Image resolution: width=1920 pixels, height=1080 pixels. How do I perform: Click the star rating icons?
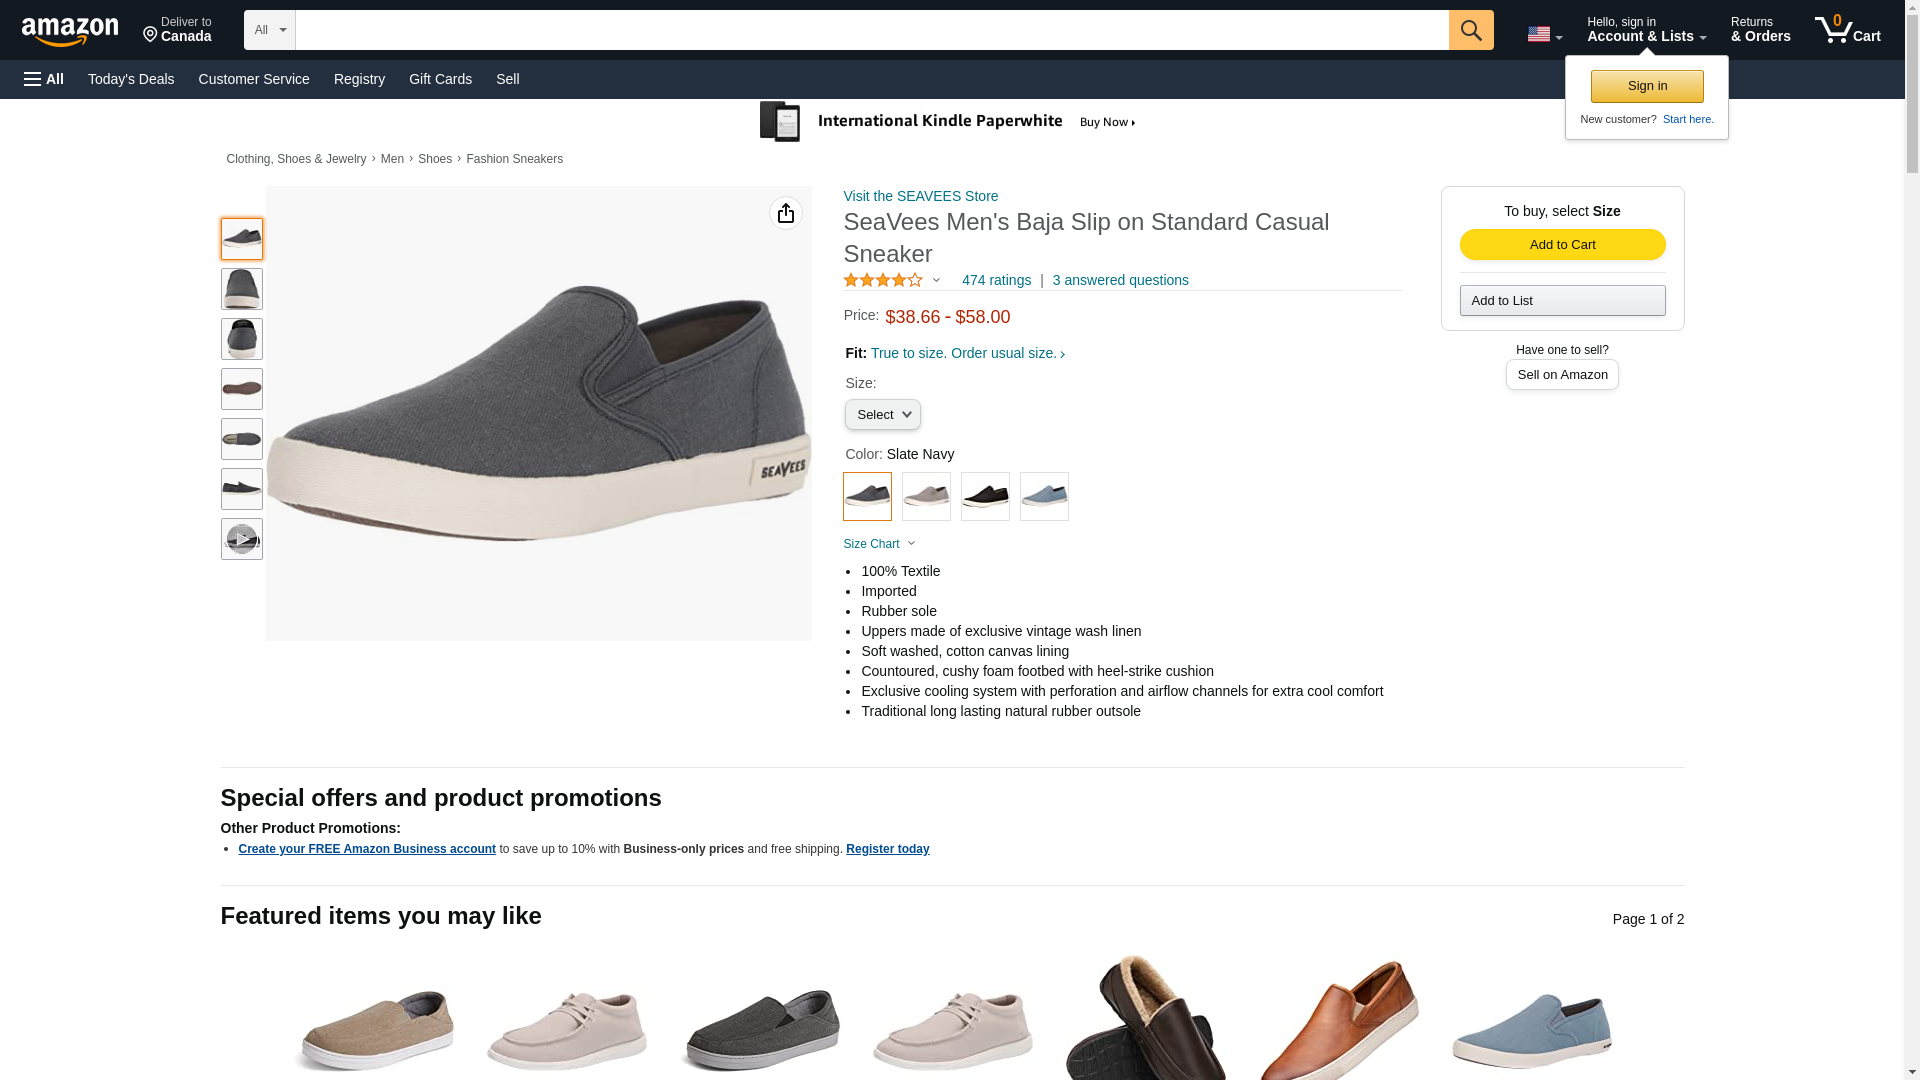point(883,281)
